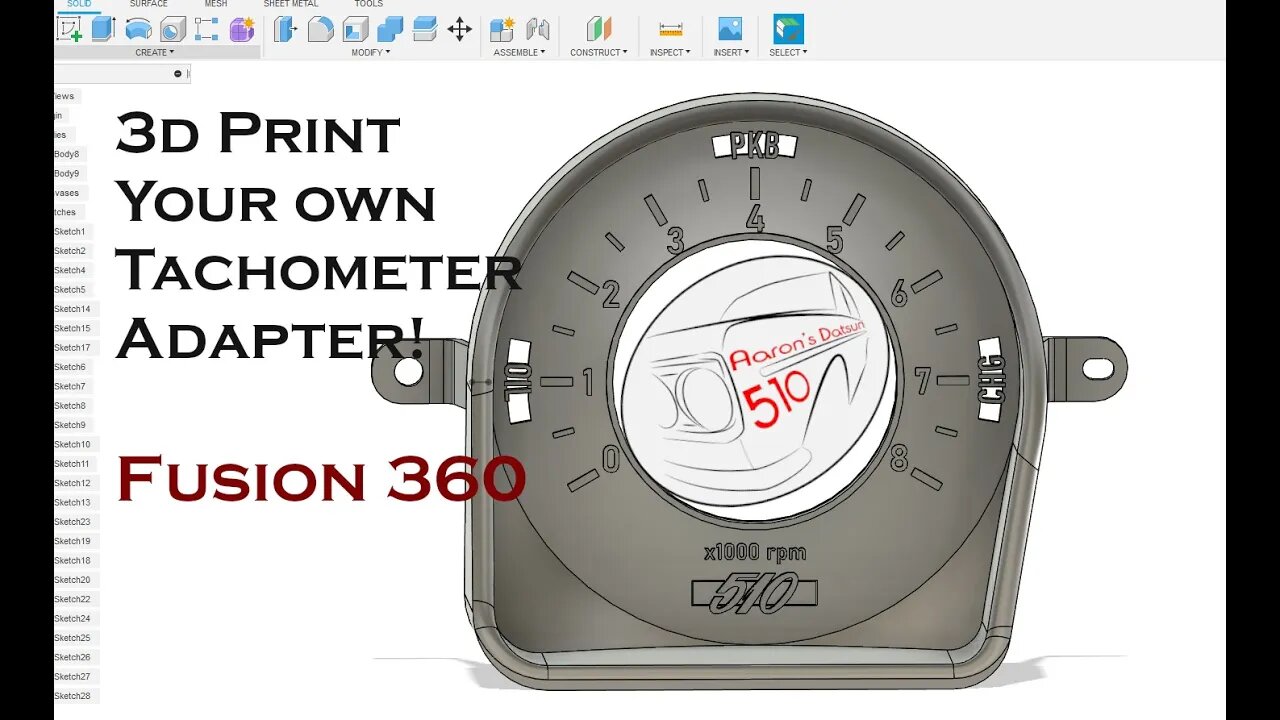Click the Measure ruler icon

pos(670,29)
